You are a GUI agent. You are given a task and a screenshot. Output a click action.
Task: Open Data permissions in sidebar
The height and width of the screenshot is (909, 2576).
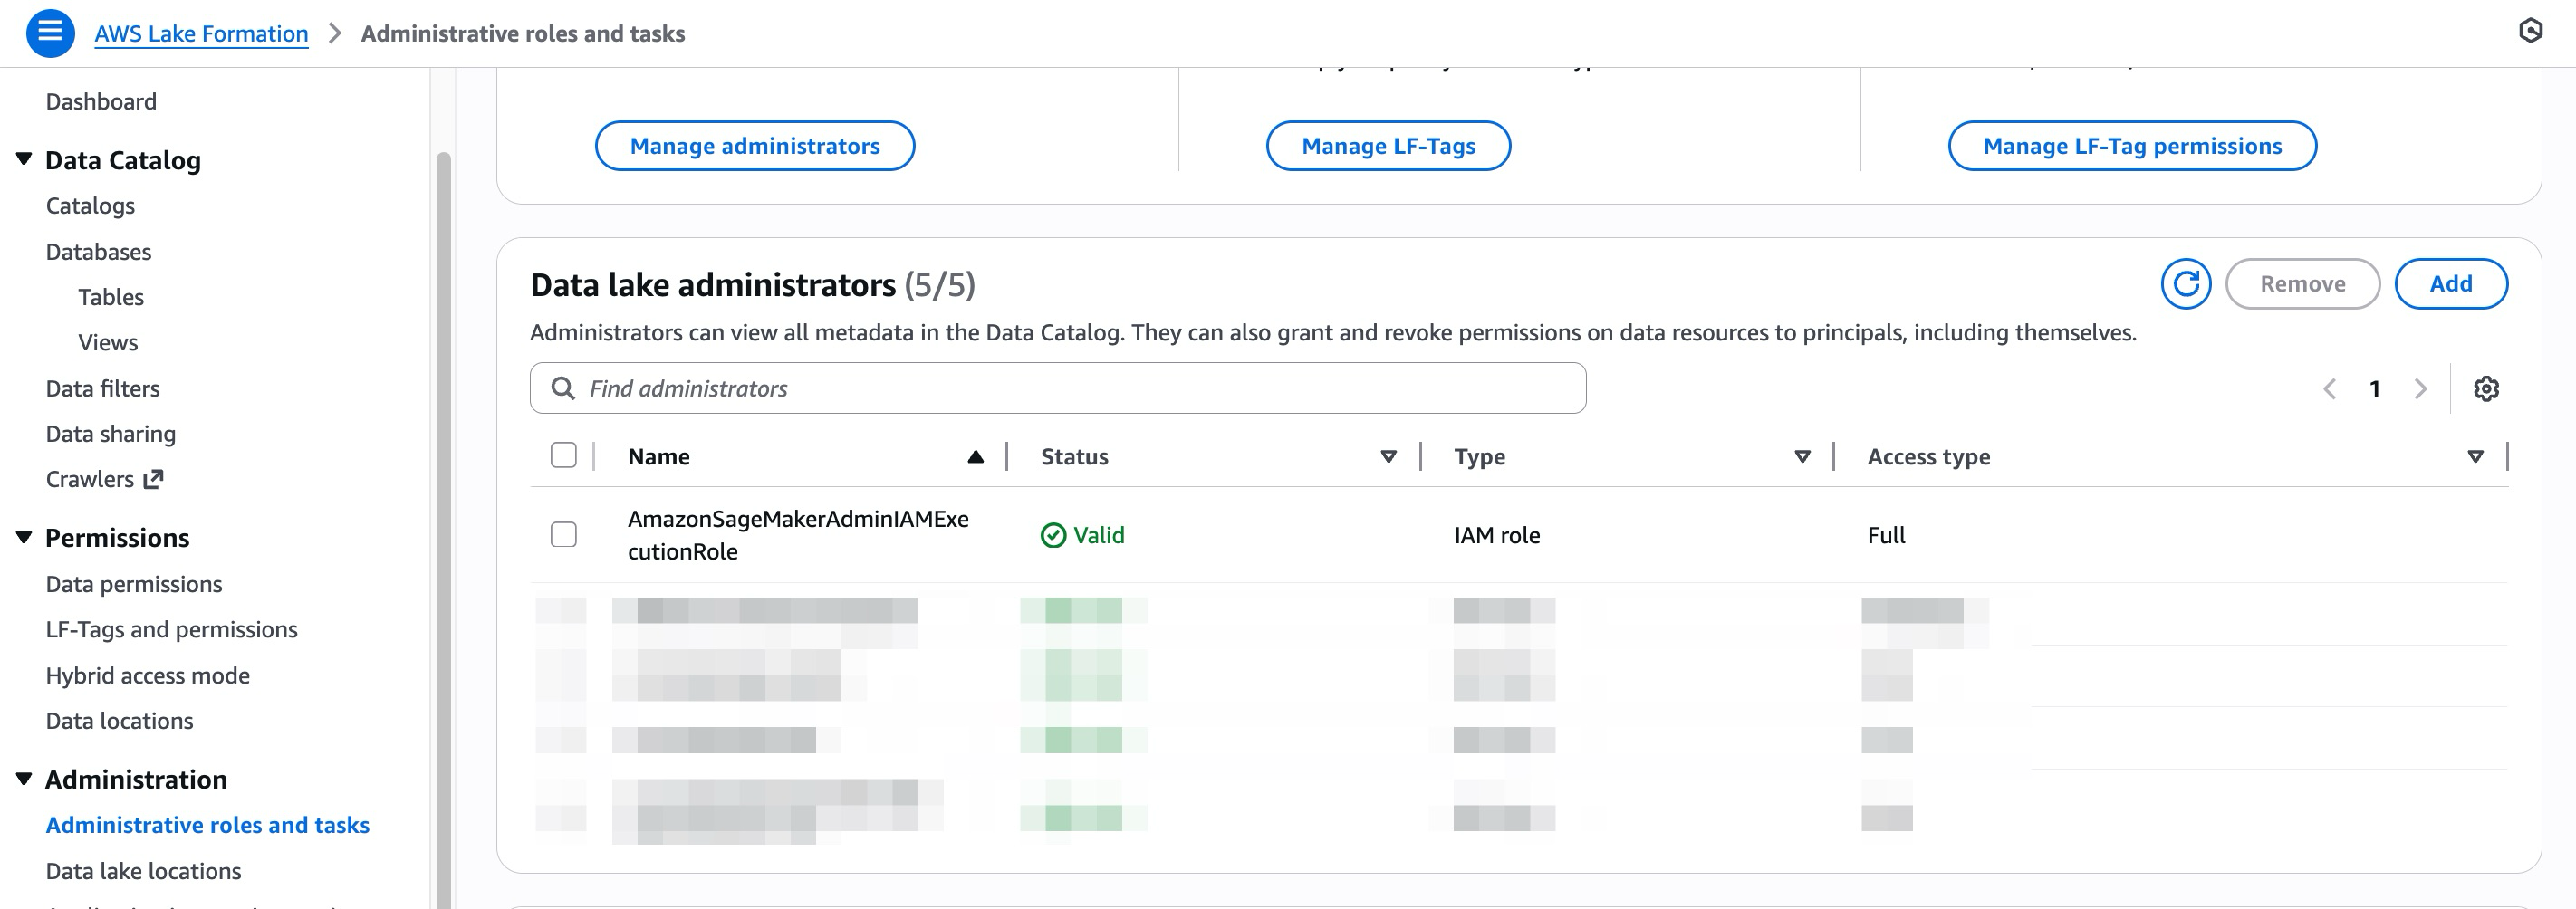click(134, 584)
